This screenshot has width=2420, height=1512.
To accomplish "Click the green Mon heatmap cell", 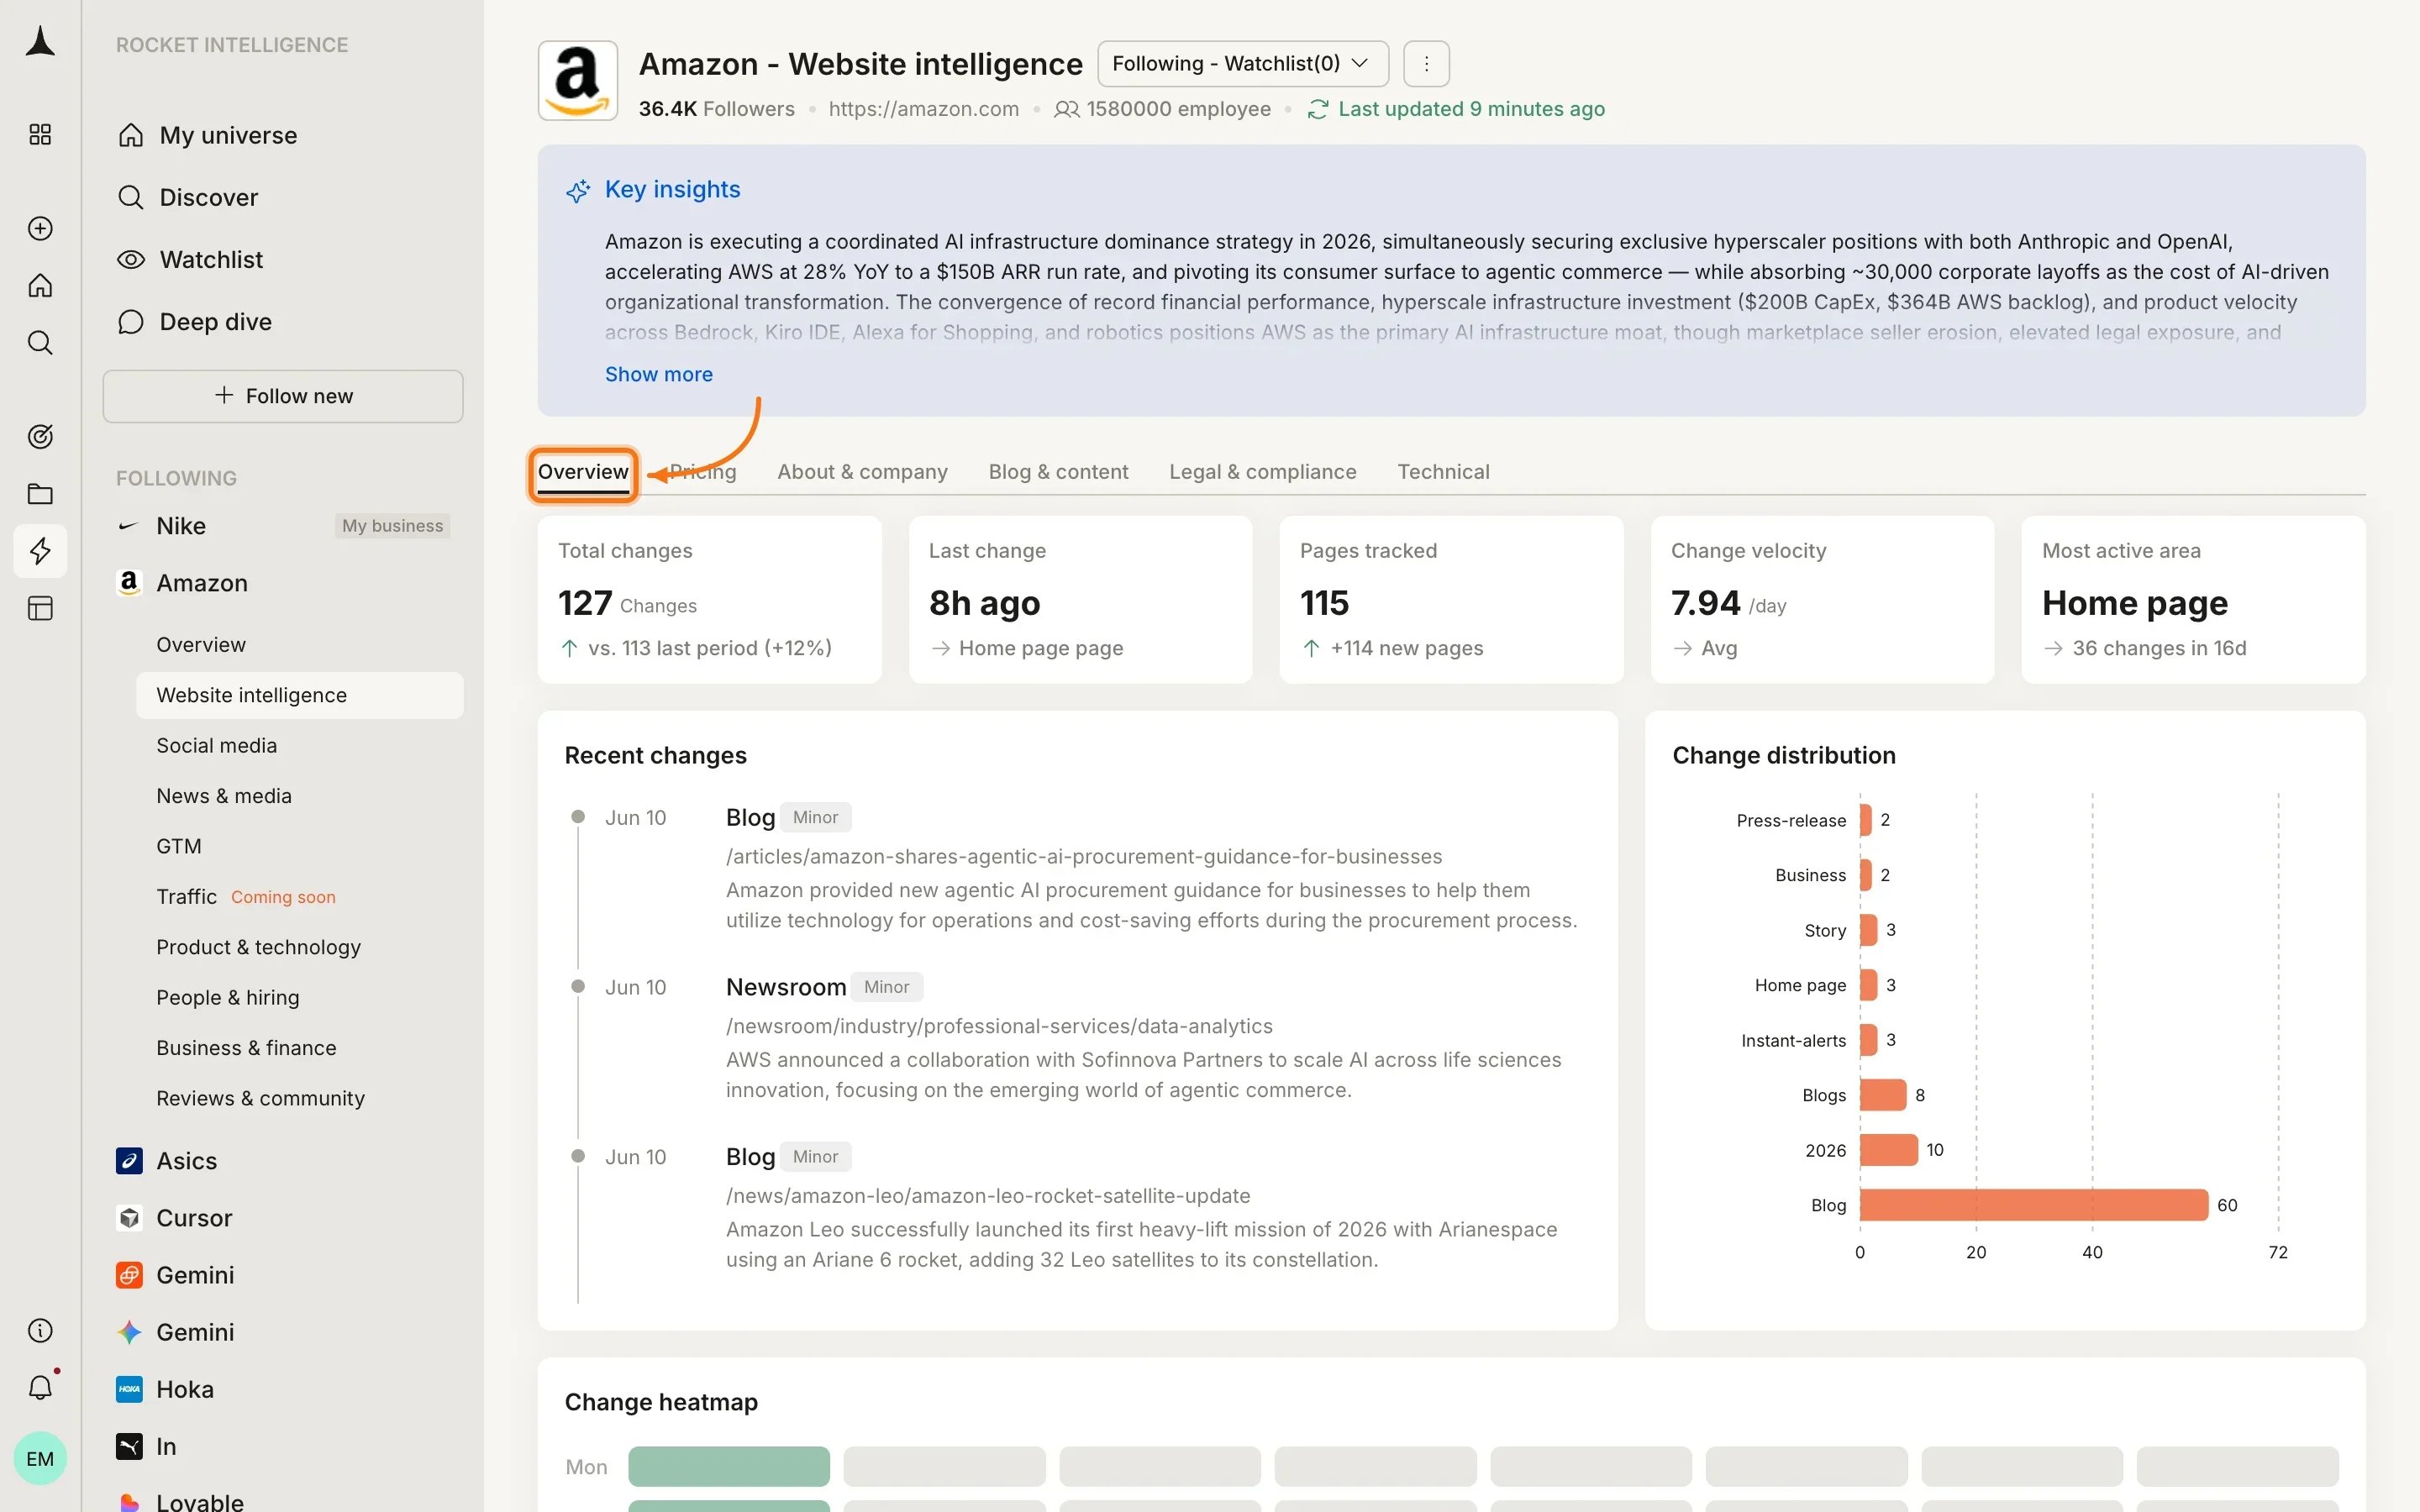I will 729,1467.
